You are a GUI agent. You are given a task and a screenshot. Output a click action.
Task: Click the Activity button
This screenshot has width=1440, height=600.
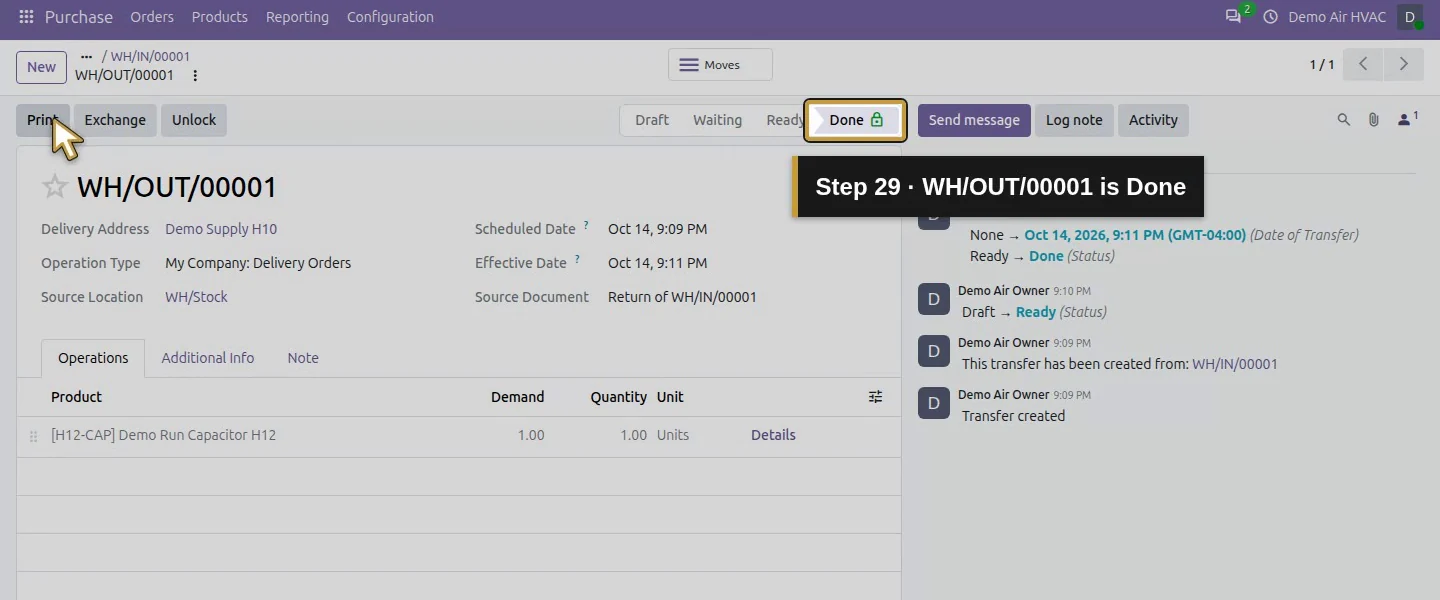(1153, 120)
